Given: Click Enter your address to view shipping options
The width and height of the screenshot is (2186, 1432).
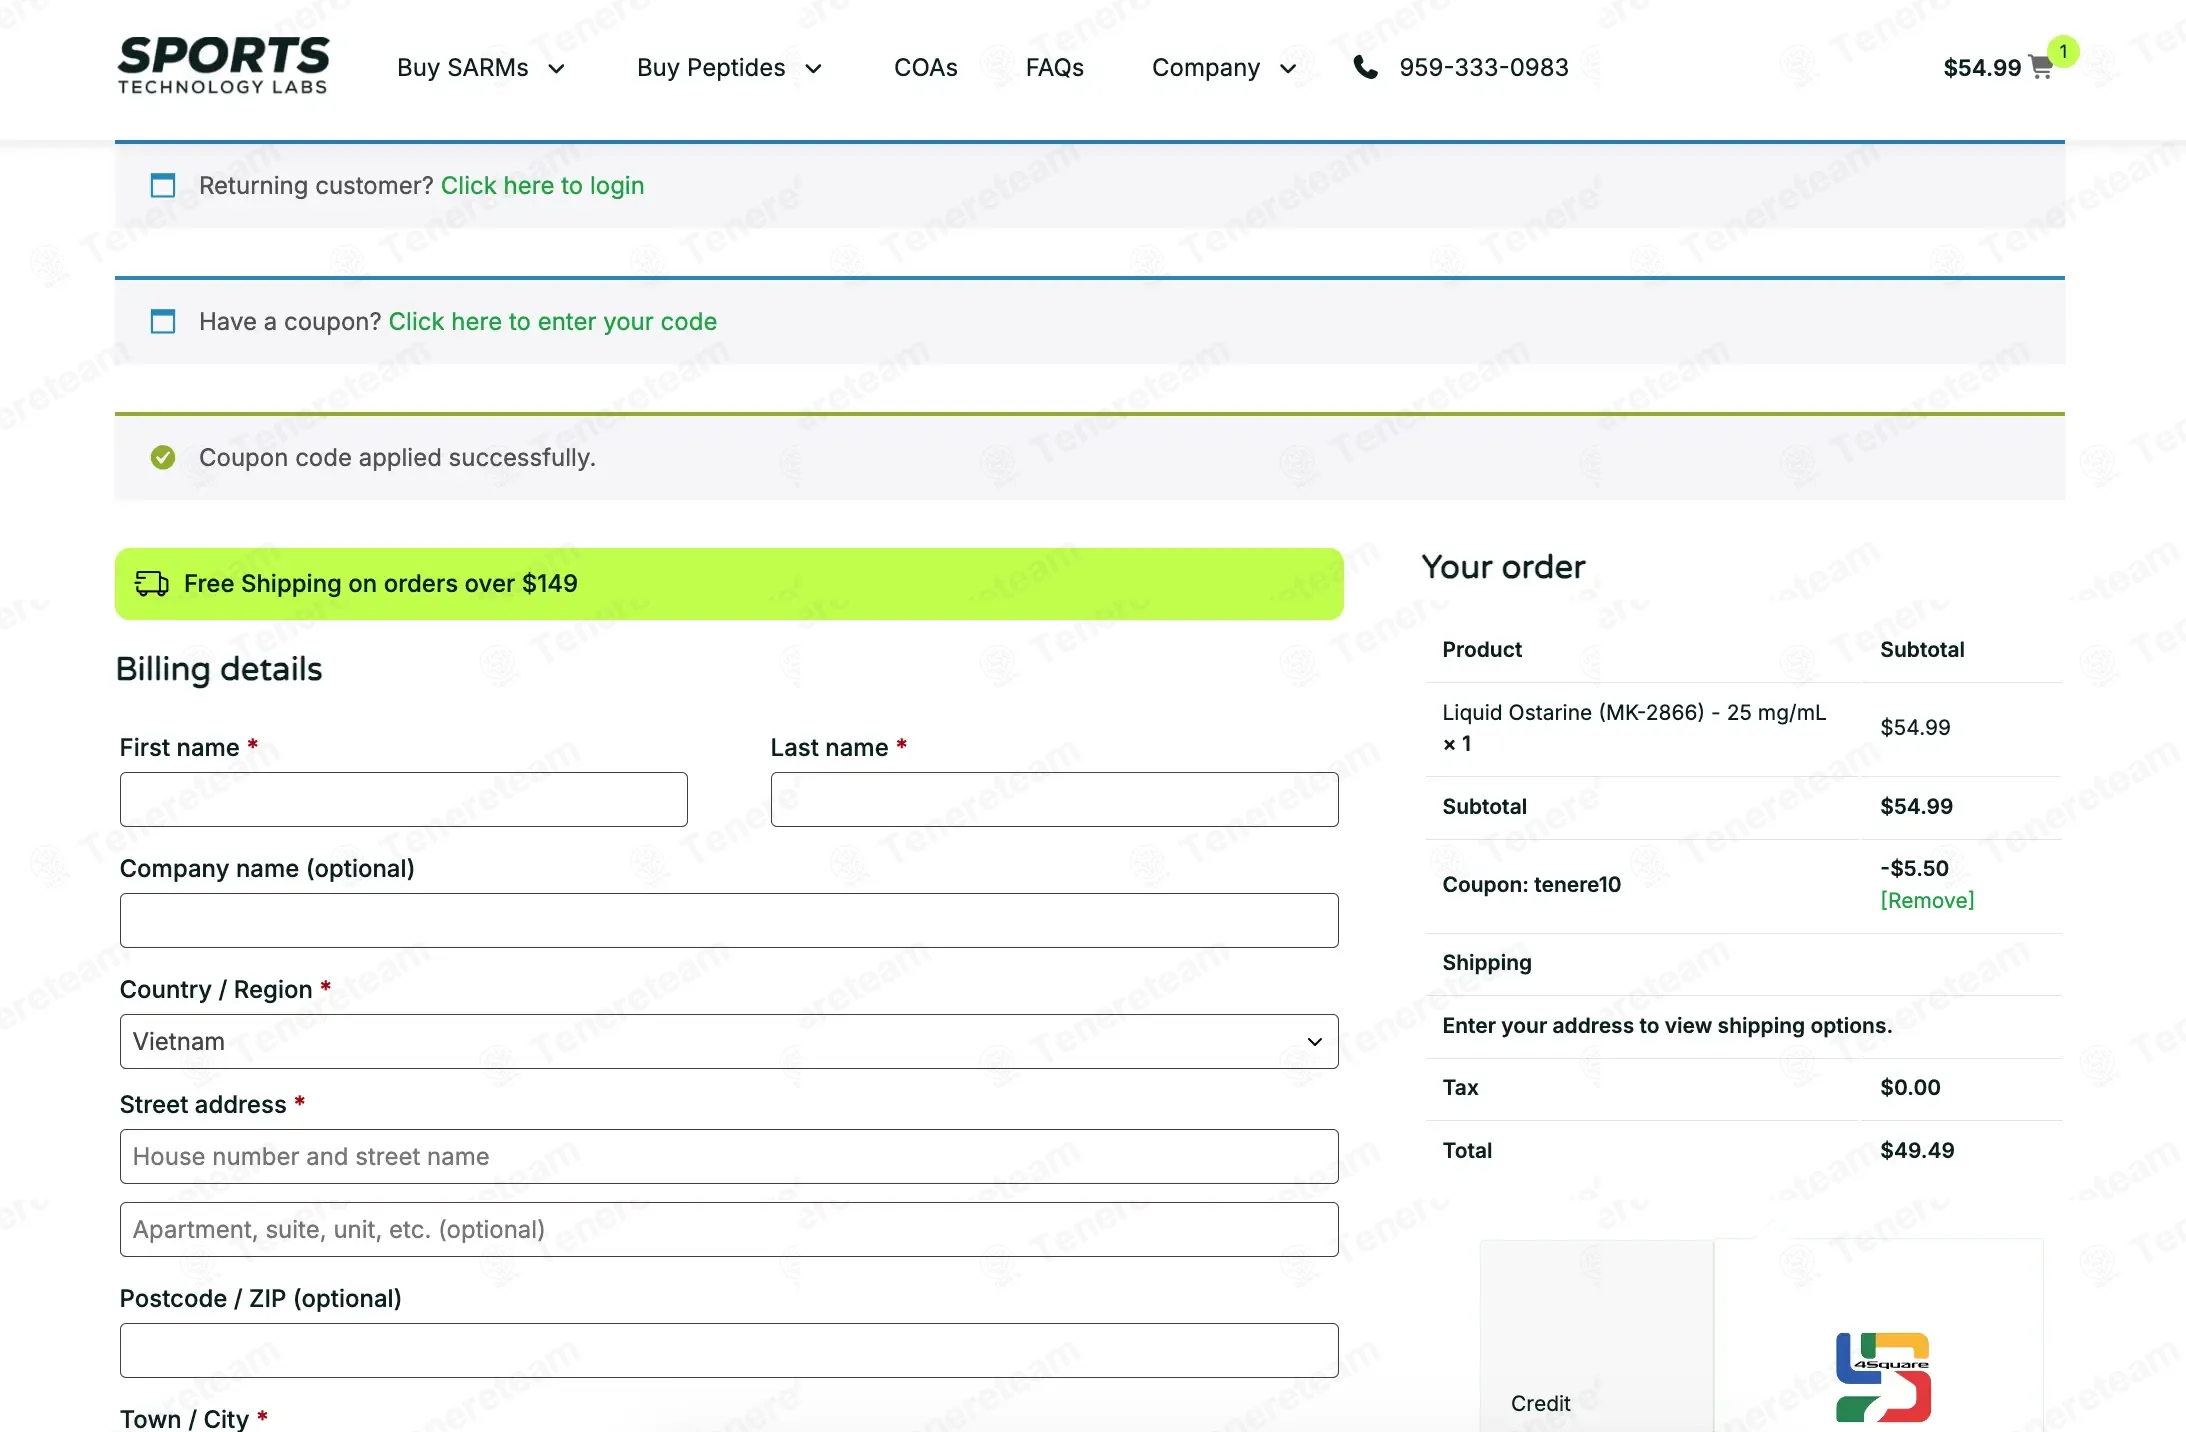Looking at the screenshot, I should [1667, 1025].
